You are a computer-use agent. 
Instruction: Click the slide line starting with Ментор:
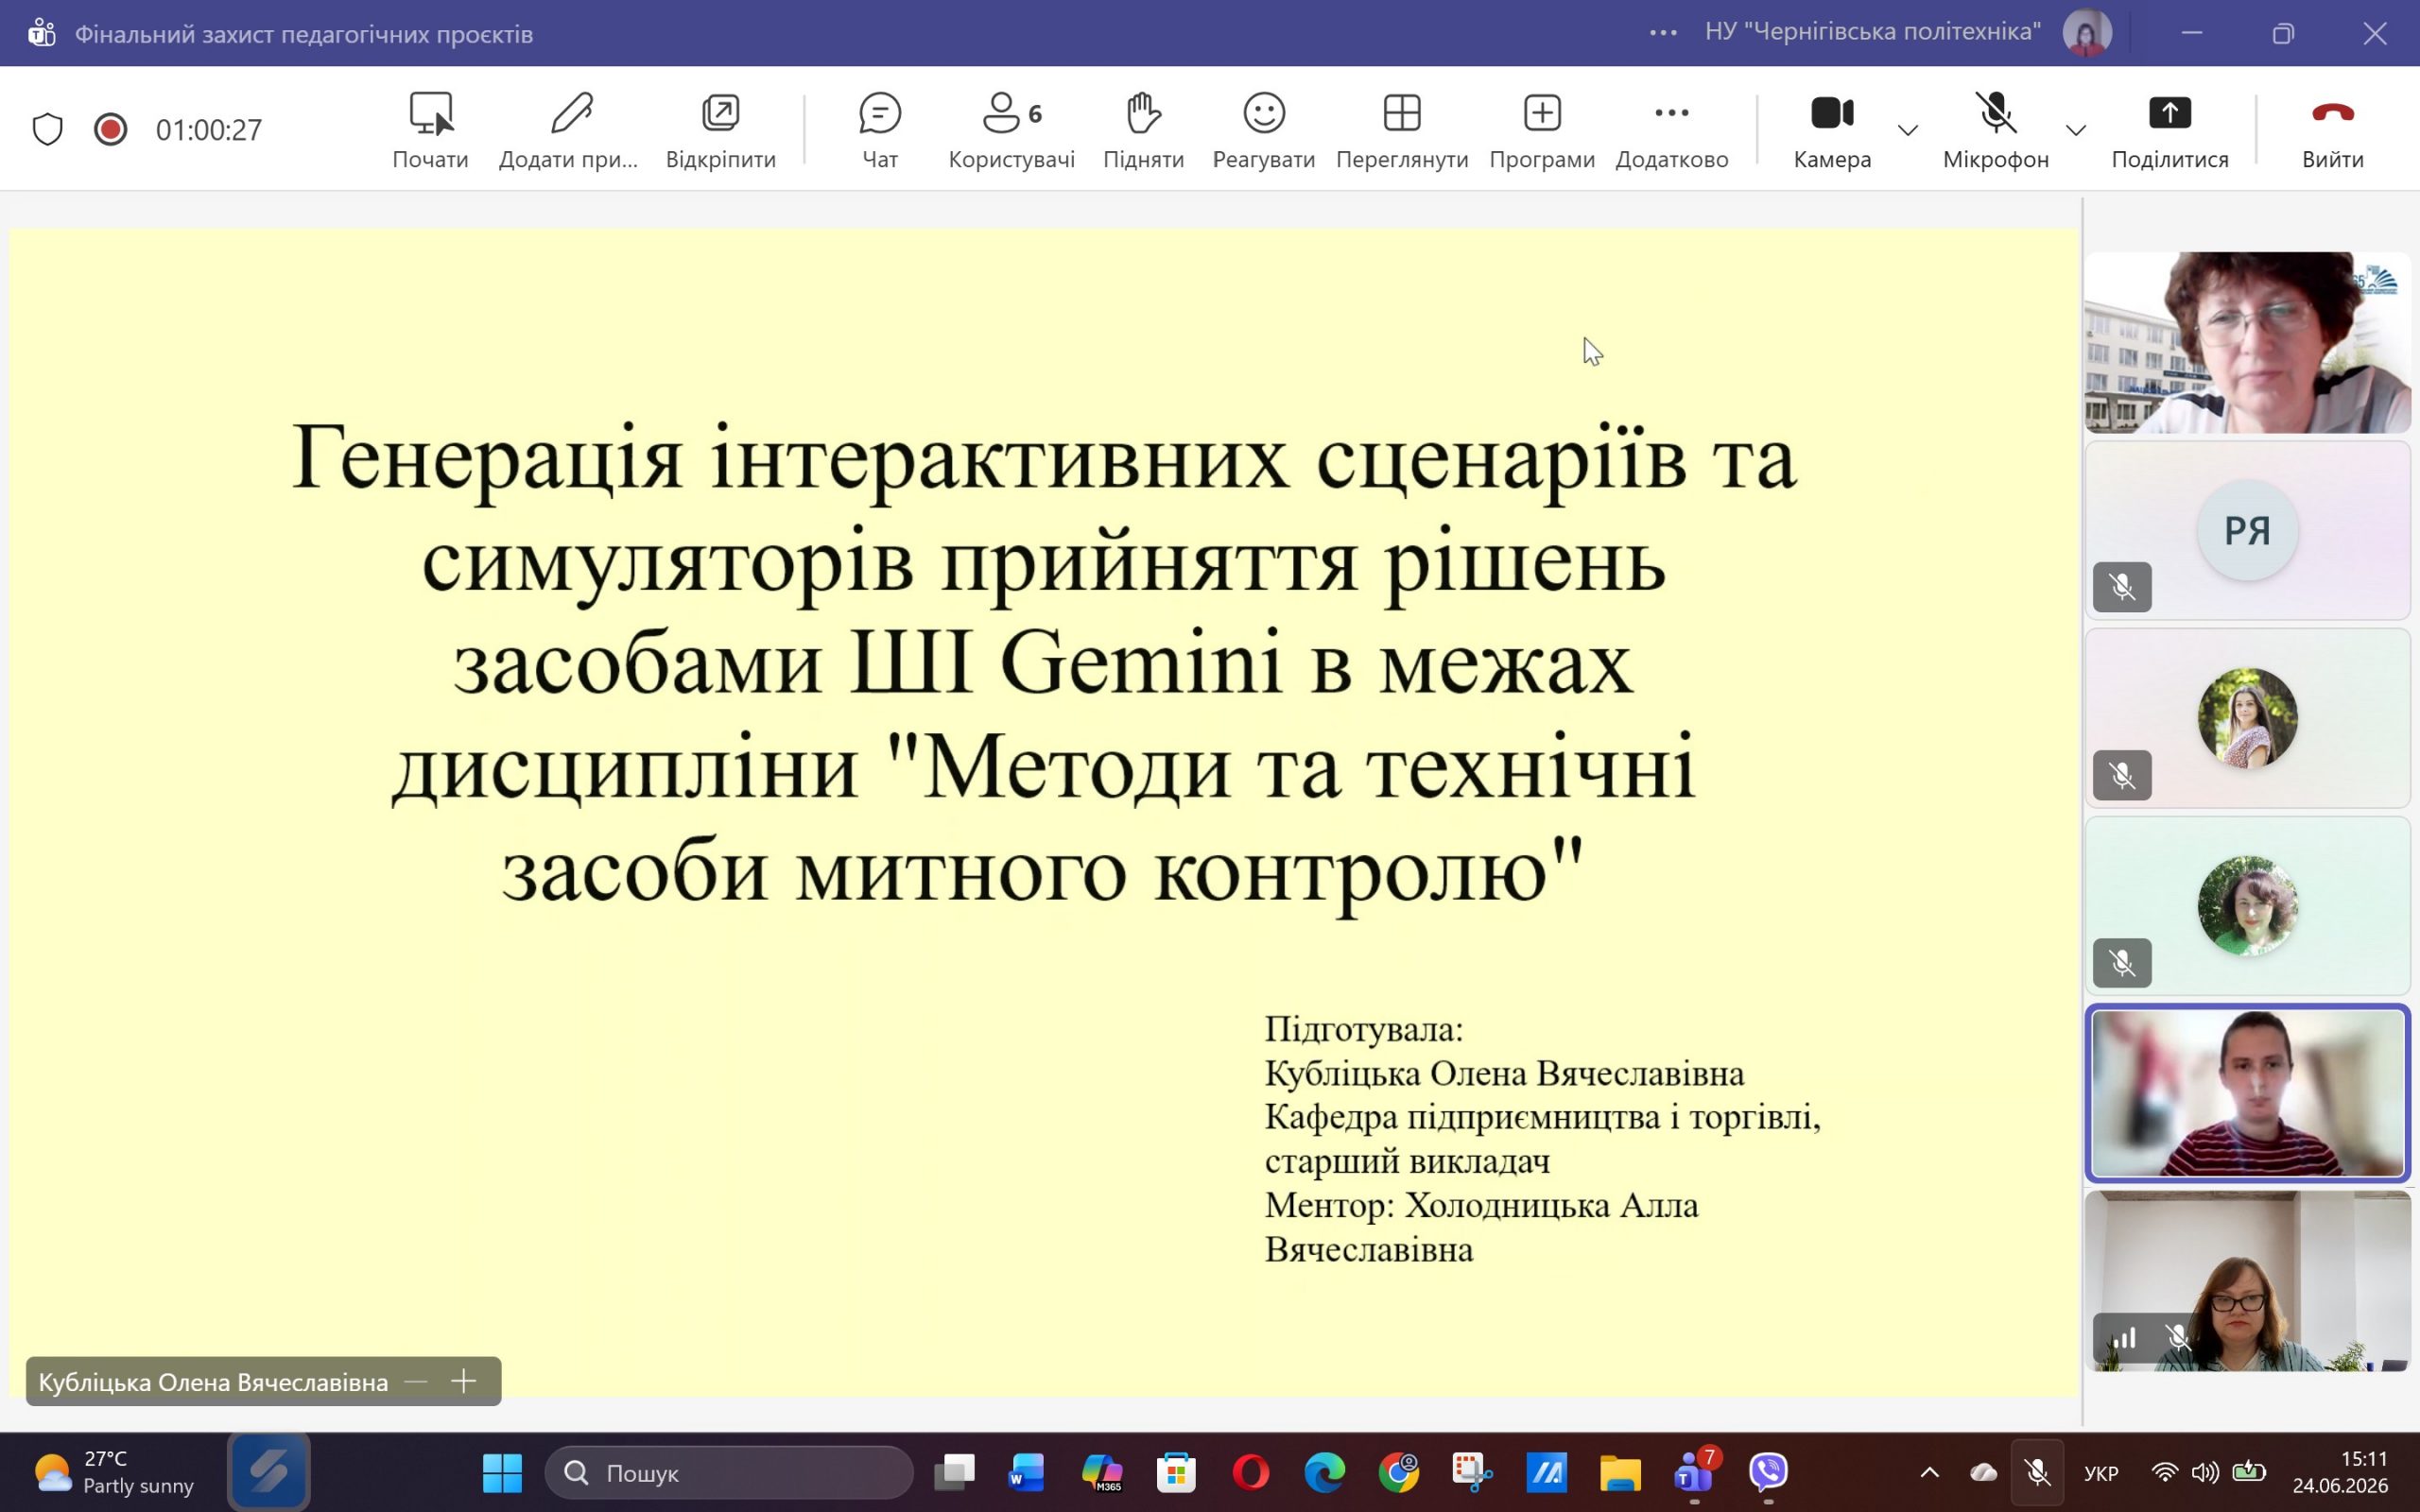click(x=1482, y=1227)
